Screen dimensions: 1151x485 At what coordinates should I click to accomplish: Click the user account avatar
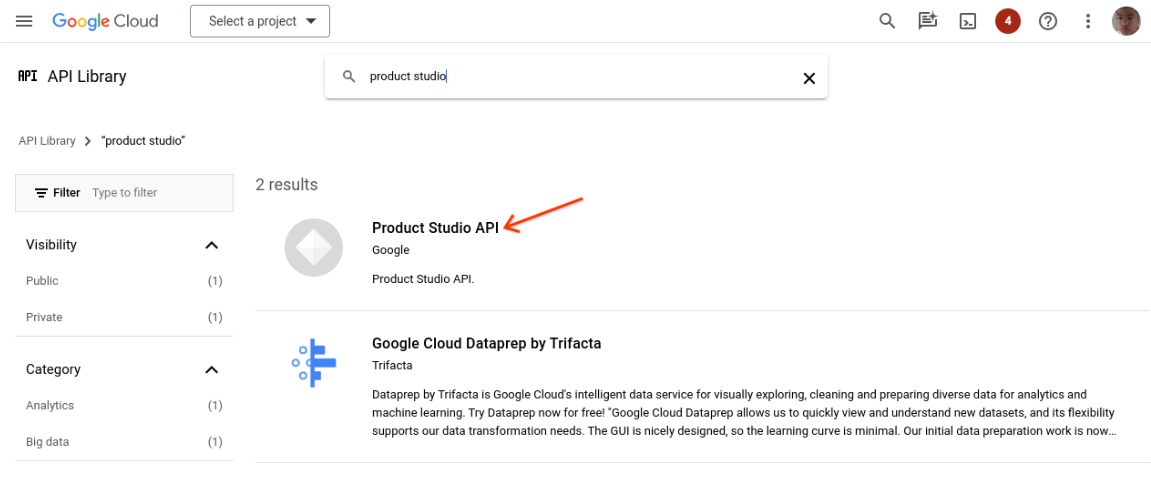pyautogui.click(x=1126, y=21)
